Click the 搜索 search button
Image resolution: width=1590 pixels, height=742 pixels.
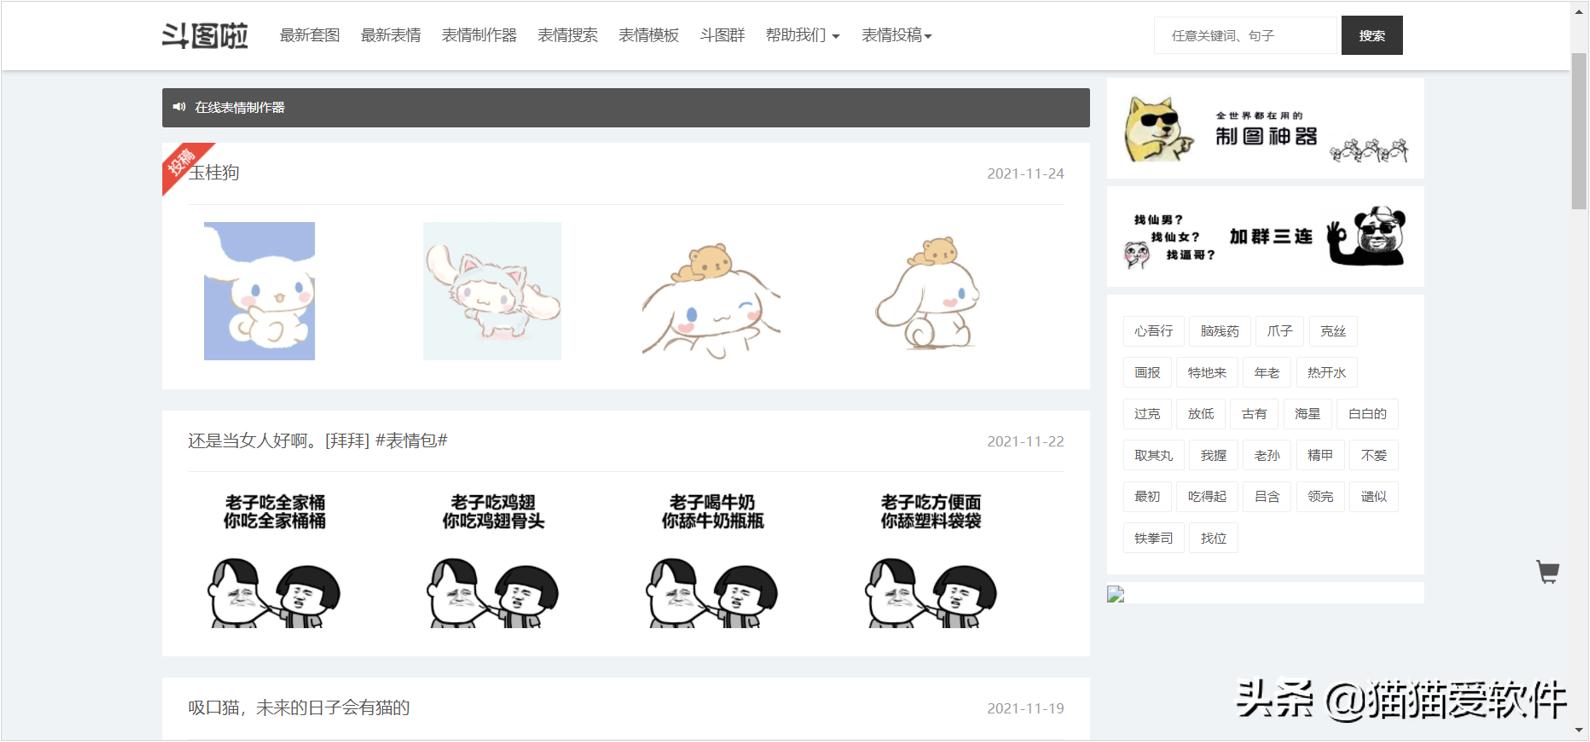pos(1372,35)
